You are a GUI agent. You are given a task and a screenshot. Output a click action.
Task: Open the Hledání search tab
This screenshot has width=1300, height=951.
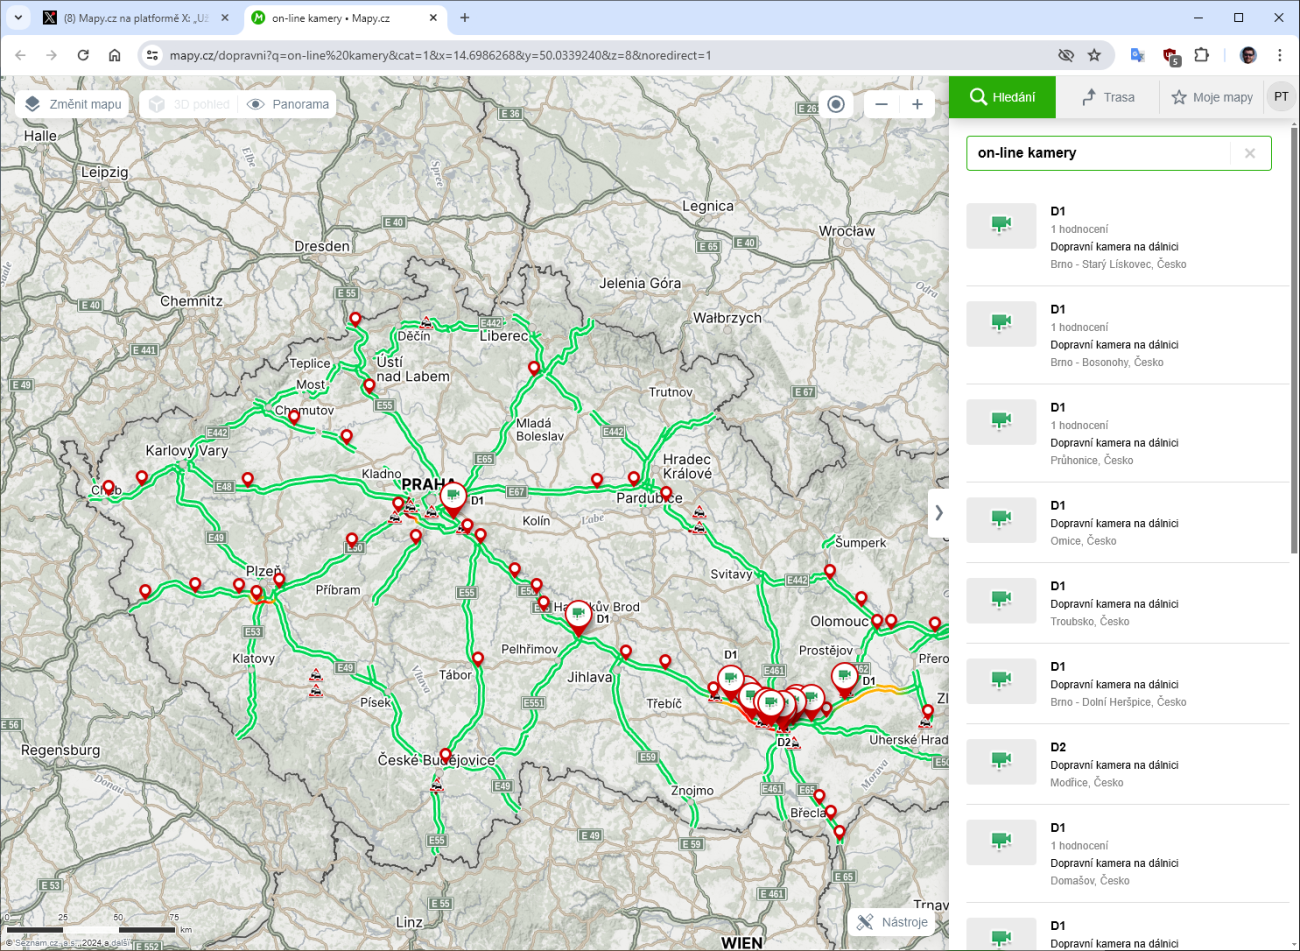[x=1002, y=97]
